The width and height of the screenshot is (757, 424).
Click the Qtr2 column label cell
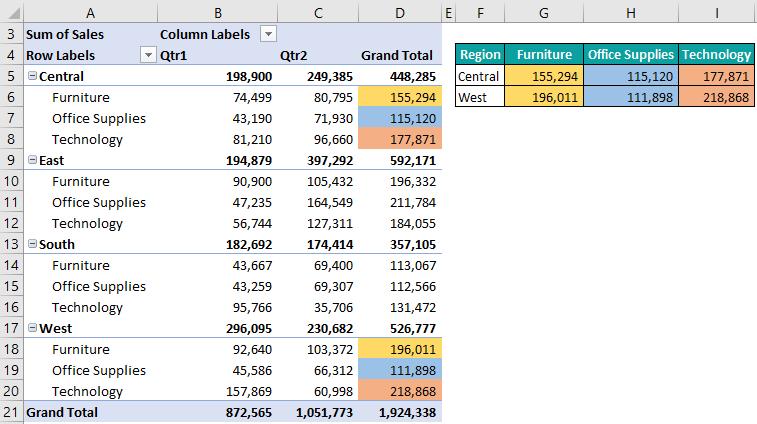318,55
